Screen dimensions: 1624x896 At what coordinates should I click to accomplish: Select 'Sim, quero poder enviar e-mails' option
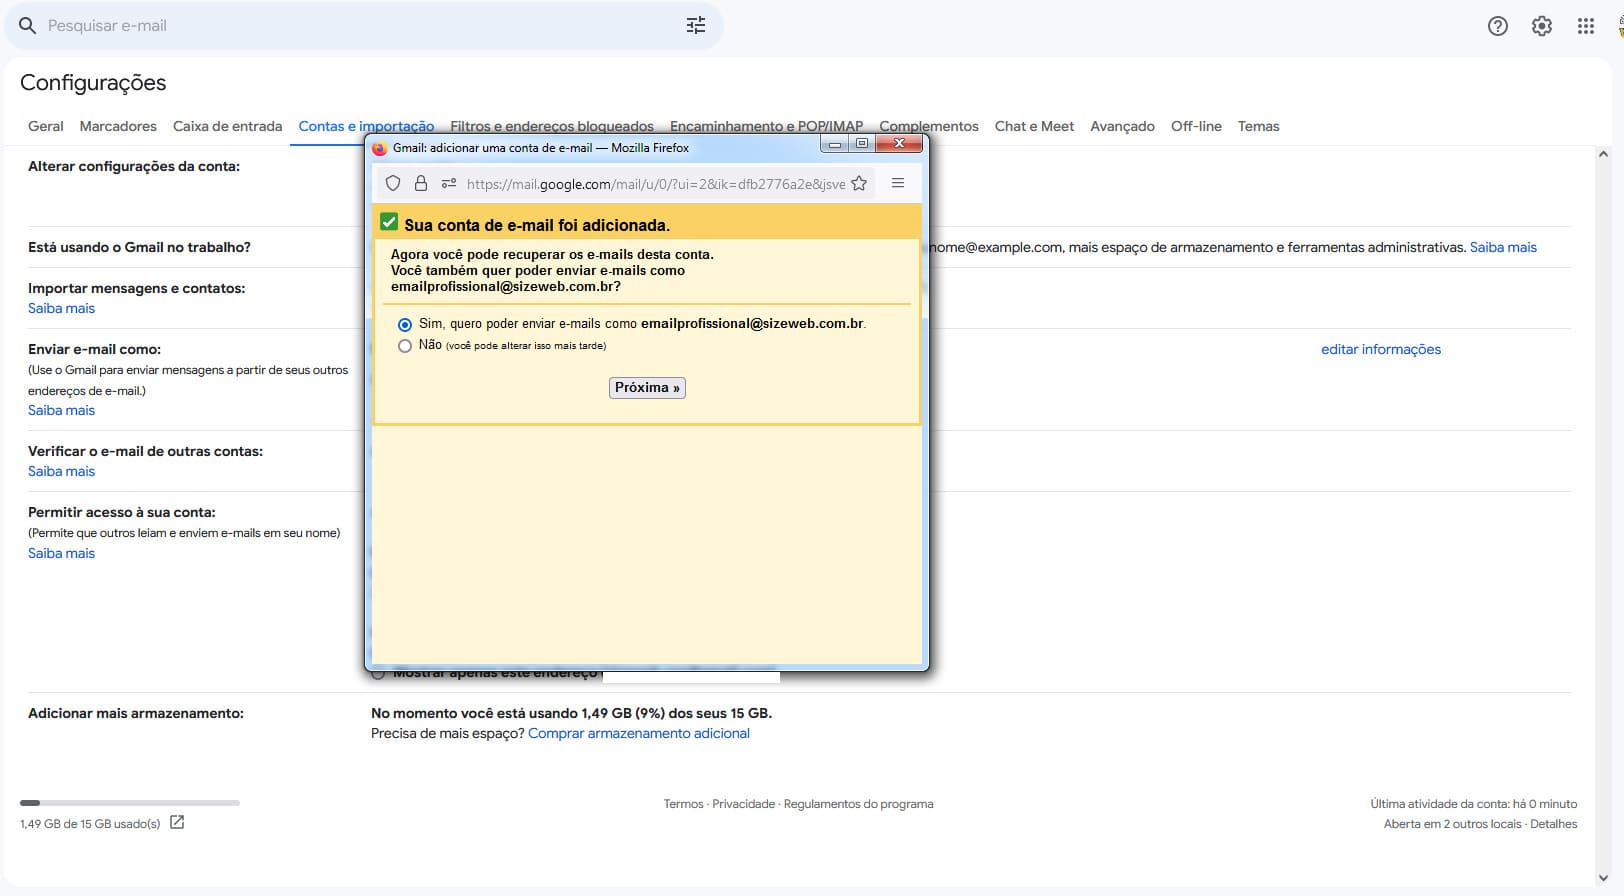click(405, 325)
